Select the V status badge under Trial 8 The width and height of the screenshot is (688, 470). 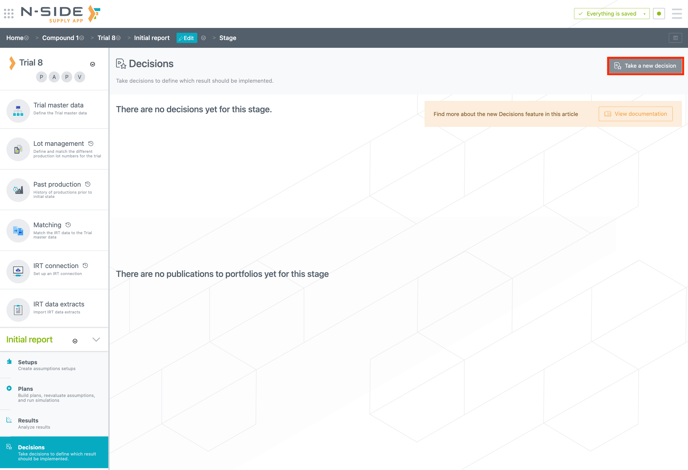[80, 77]
